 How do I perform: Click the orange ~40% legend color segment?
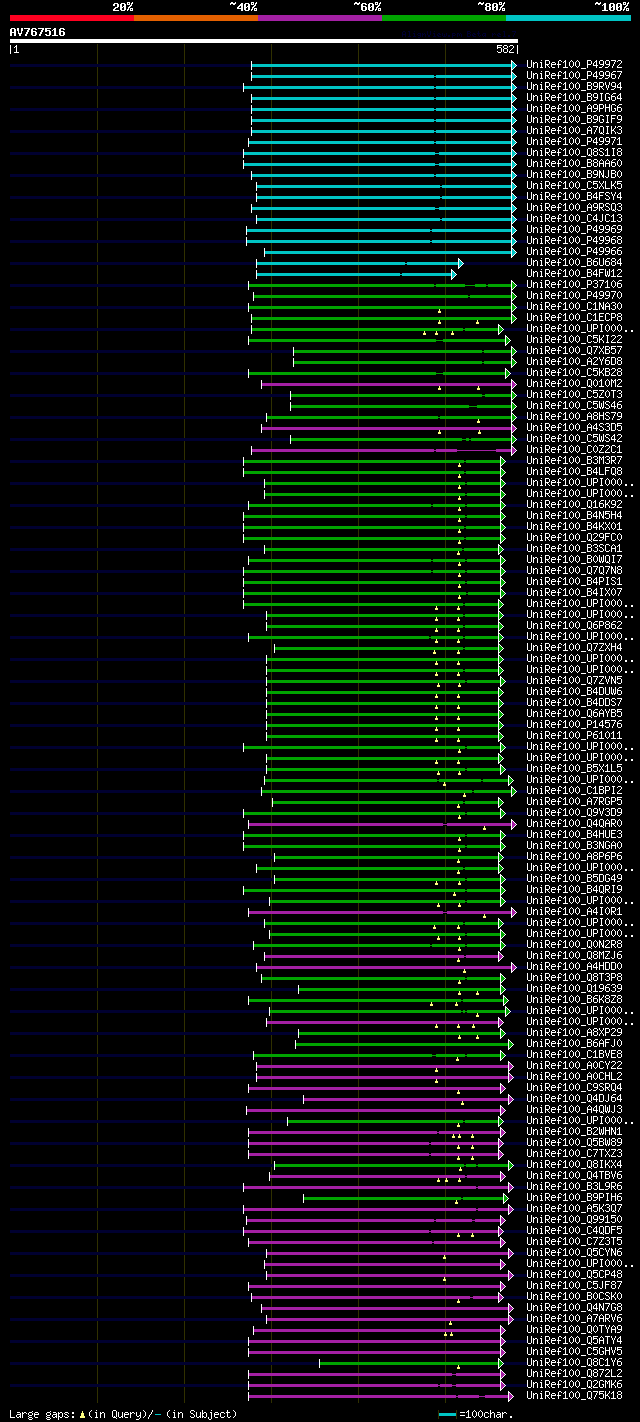pyautogui.click(x=196, y=18)
